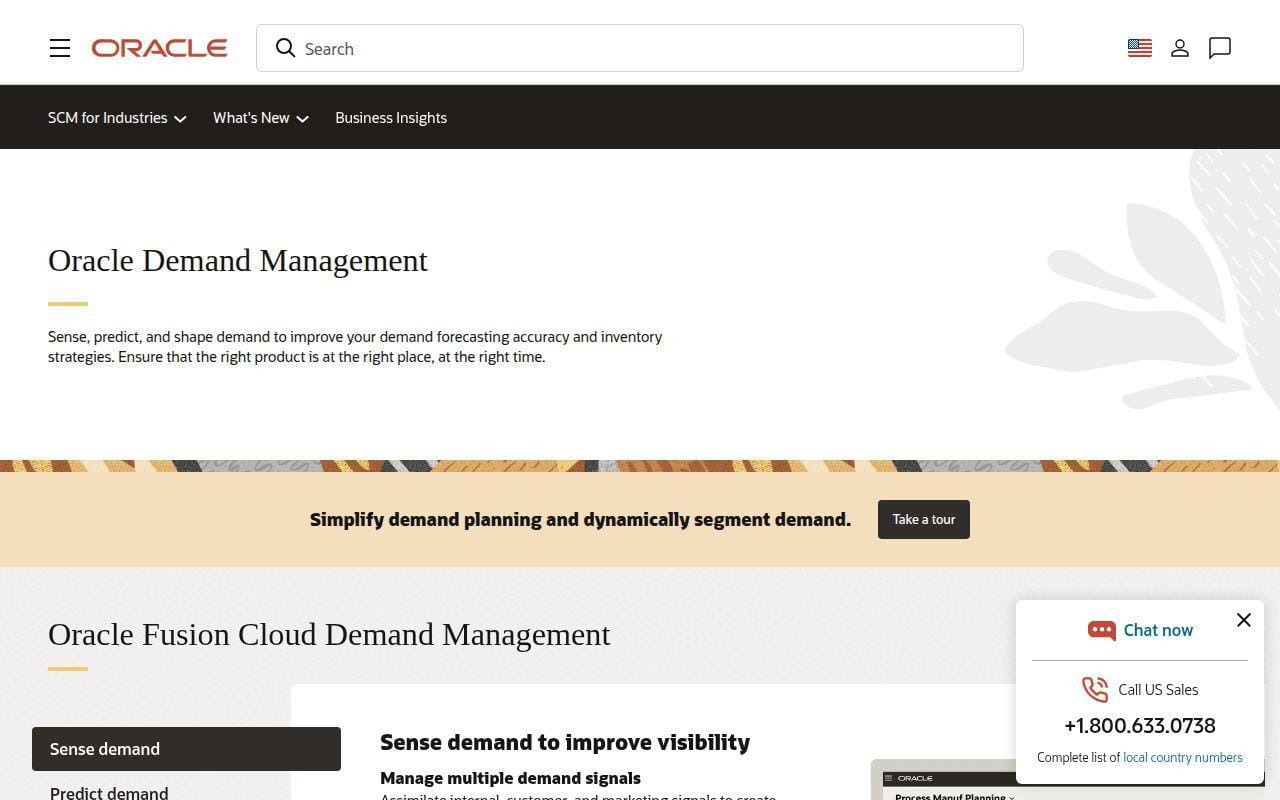Expand the SCM for Industries menu
The width and height of the screenshot is (1280, 800).
(x=117, y=118)
